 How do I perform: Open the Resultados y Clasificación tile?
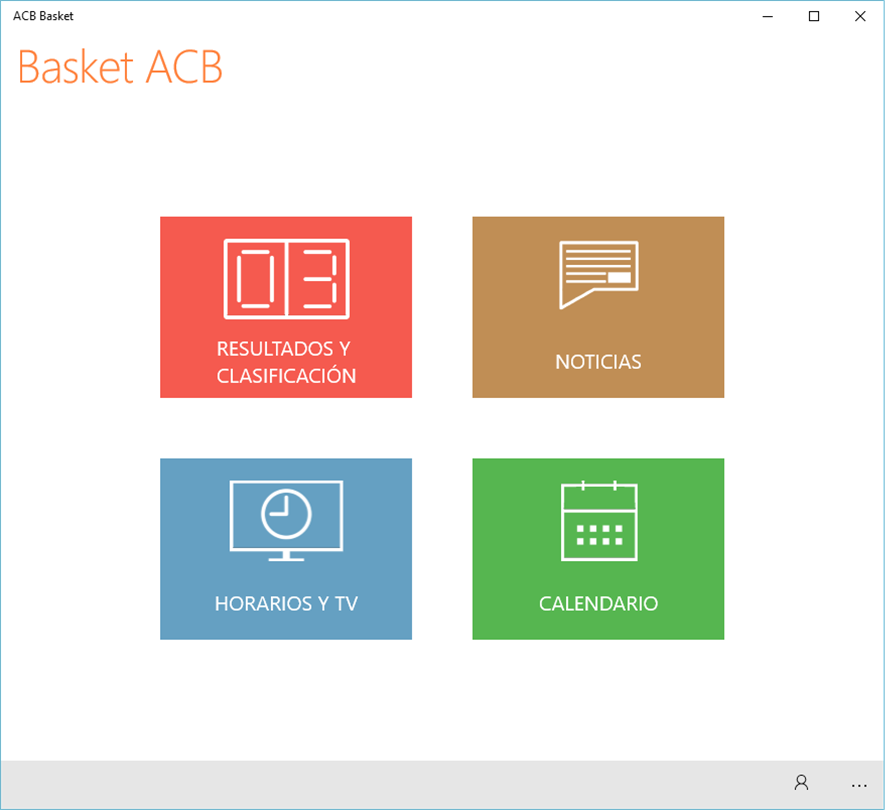286,307
